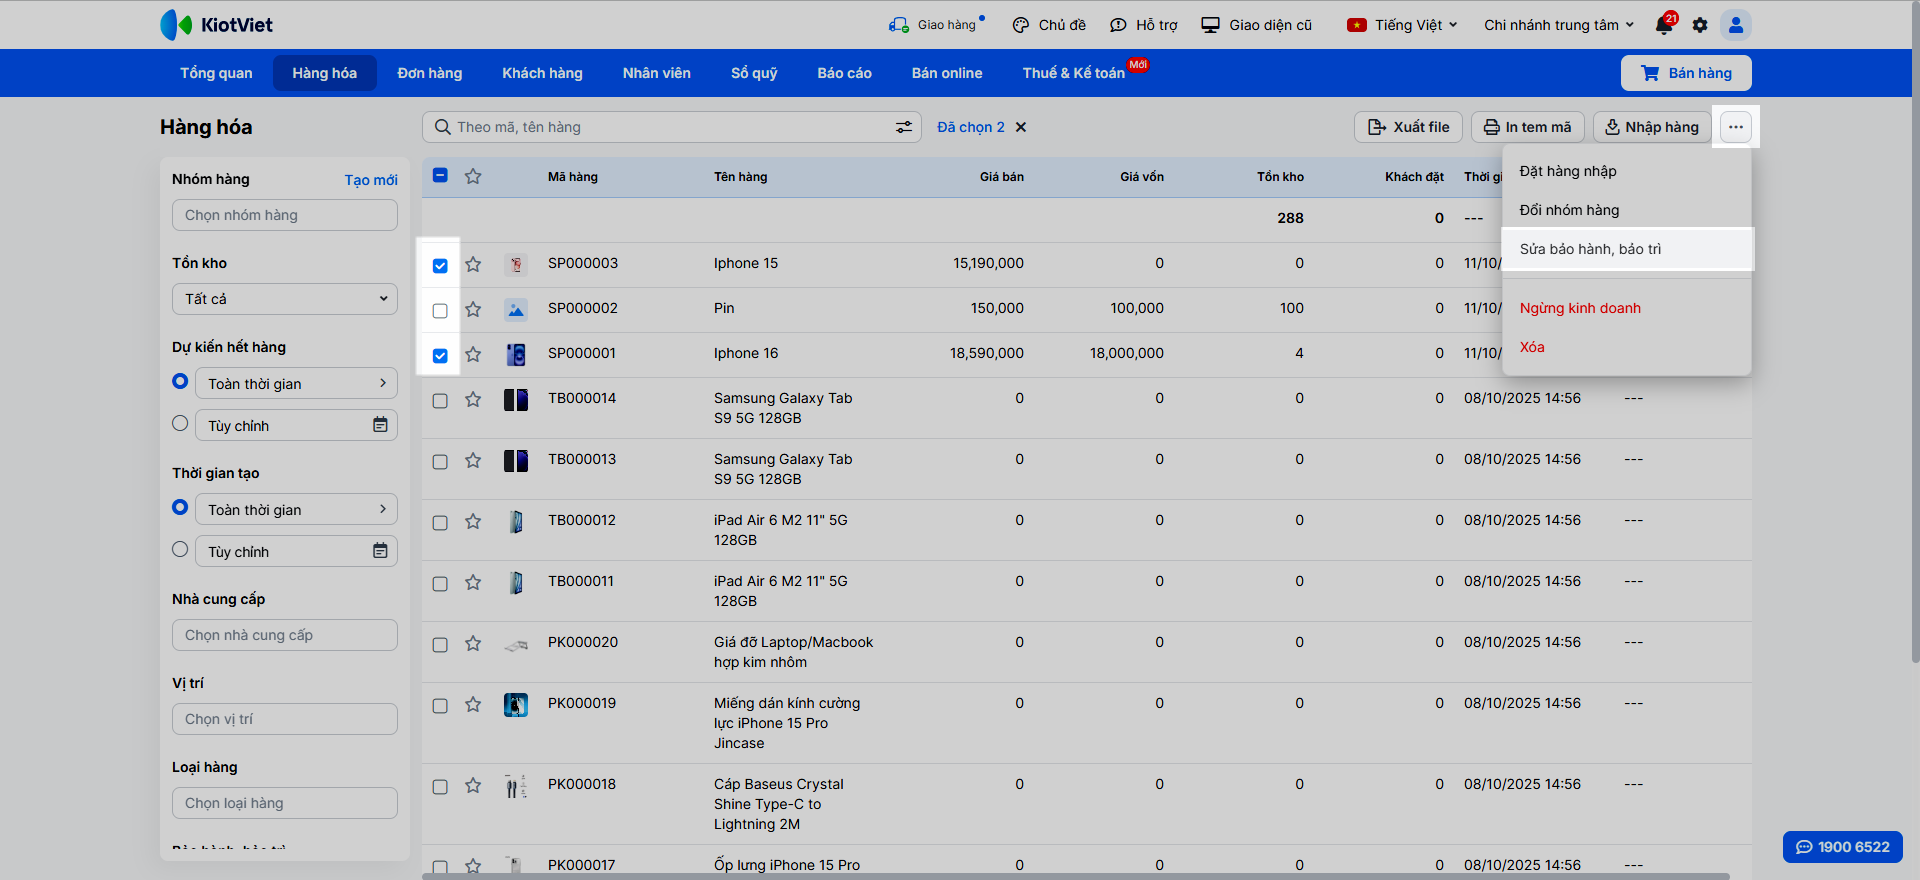The width and height of the screenshot is (1920, 880).
Task: Click the Tạo mới link for Nhóm hàng
Action: tap(371, 180)
